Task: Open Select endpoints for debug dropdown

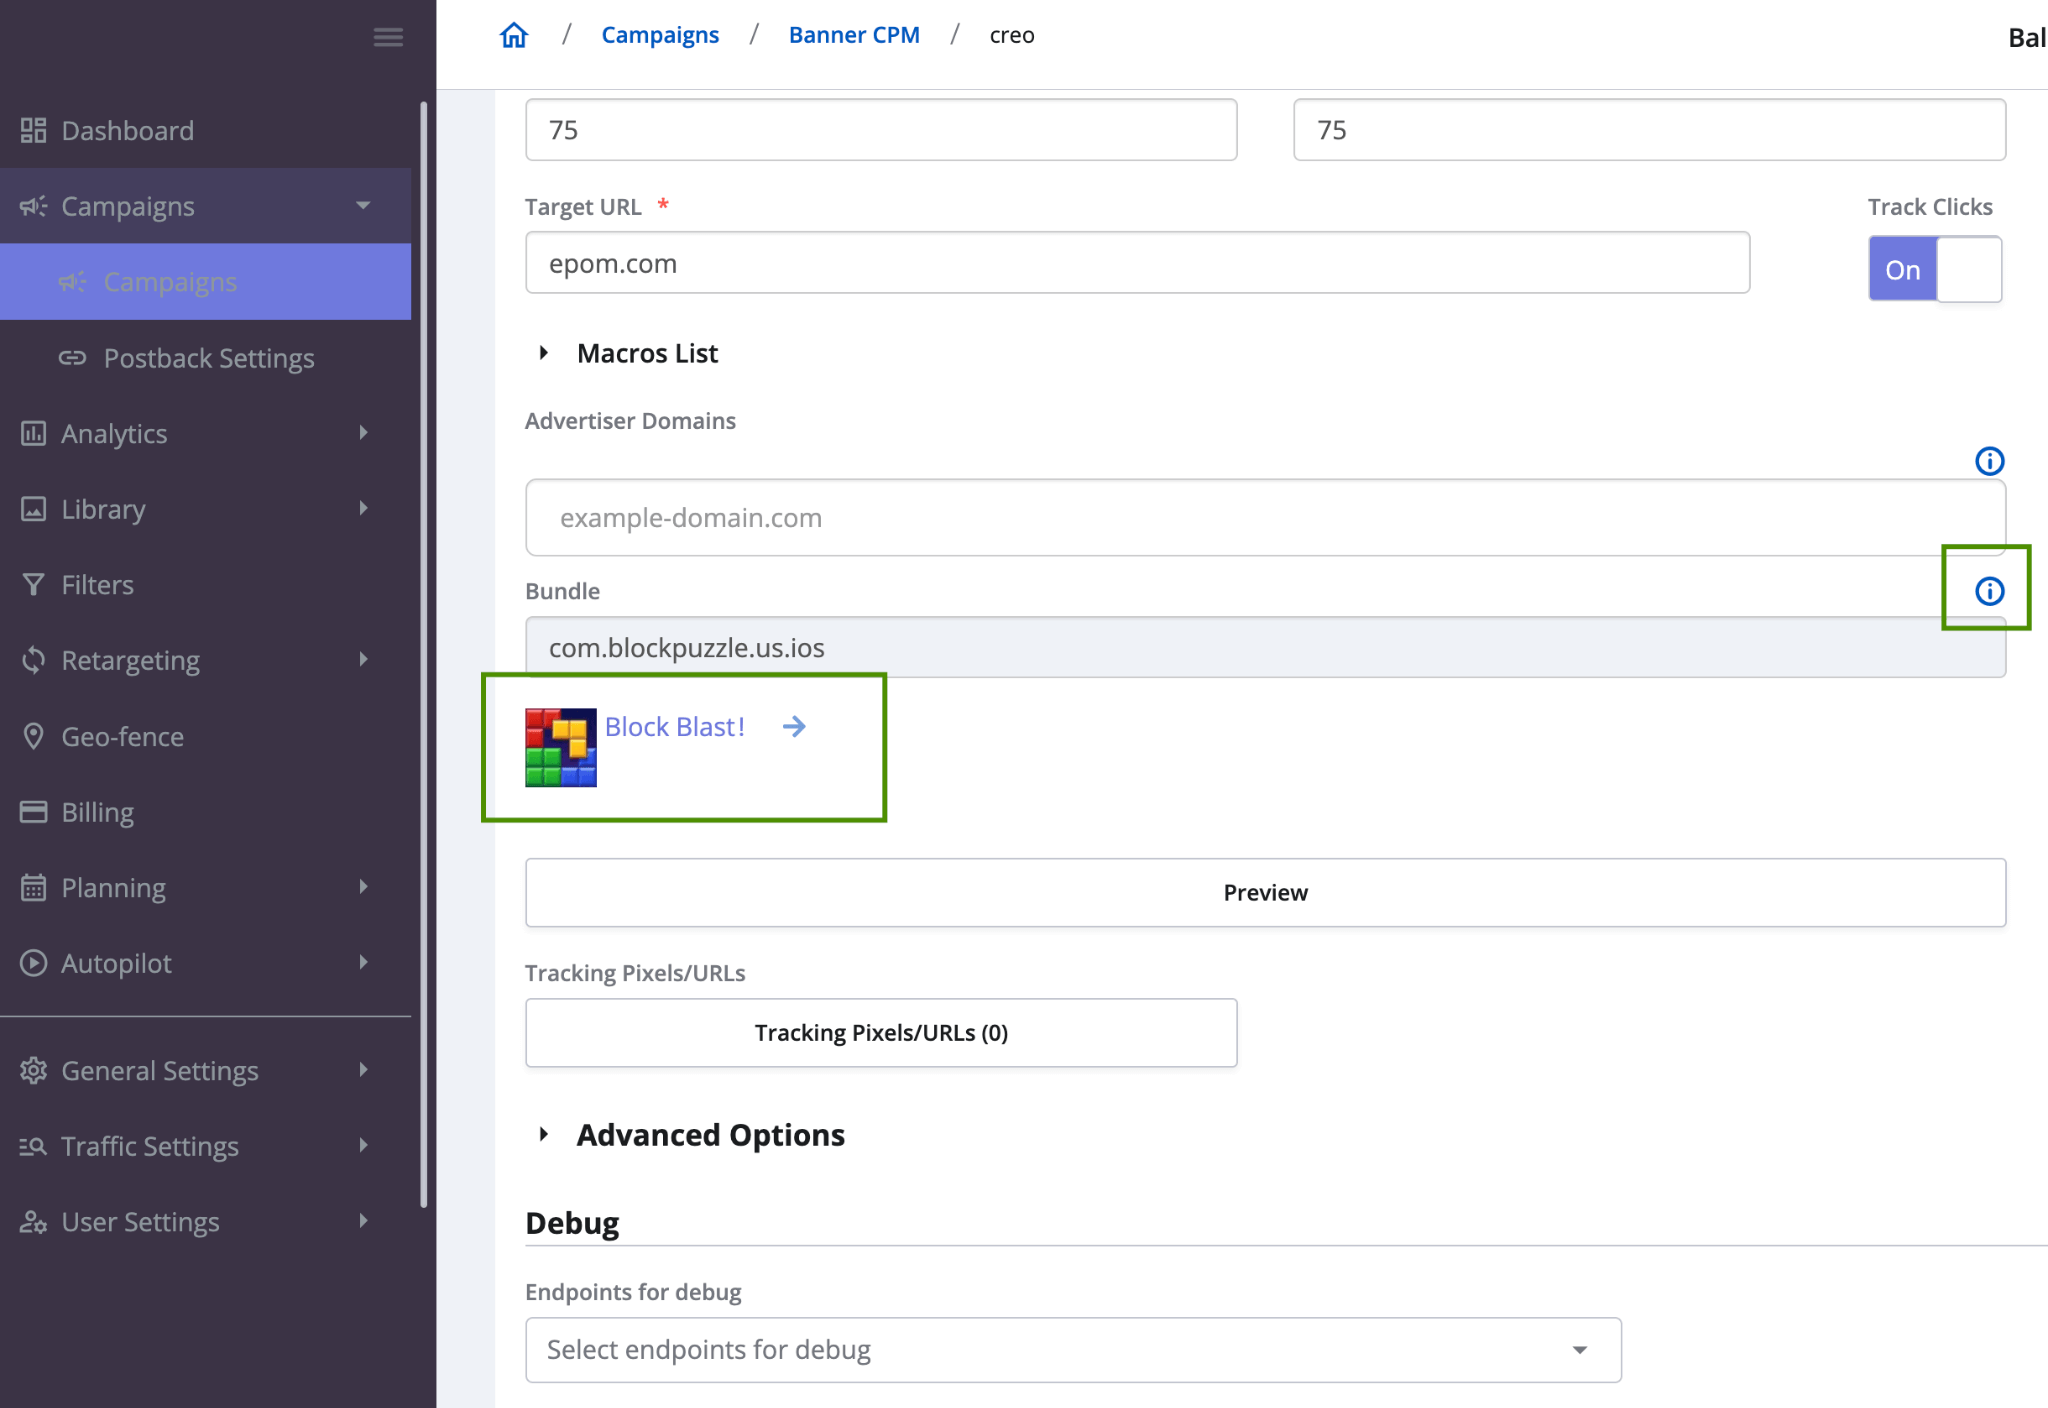Action: click(x=1073, y=1350)
